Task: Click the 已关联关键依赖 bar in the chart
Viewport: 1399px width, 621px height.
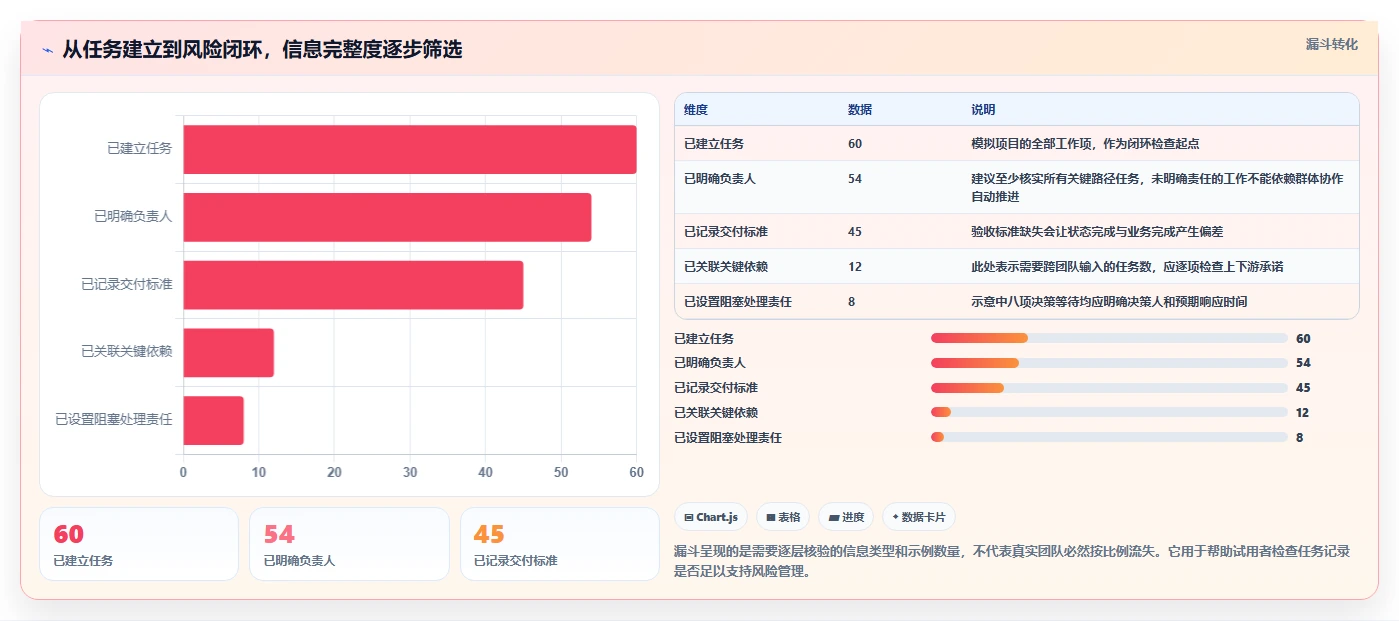Action: (x=228, y=352)
